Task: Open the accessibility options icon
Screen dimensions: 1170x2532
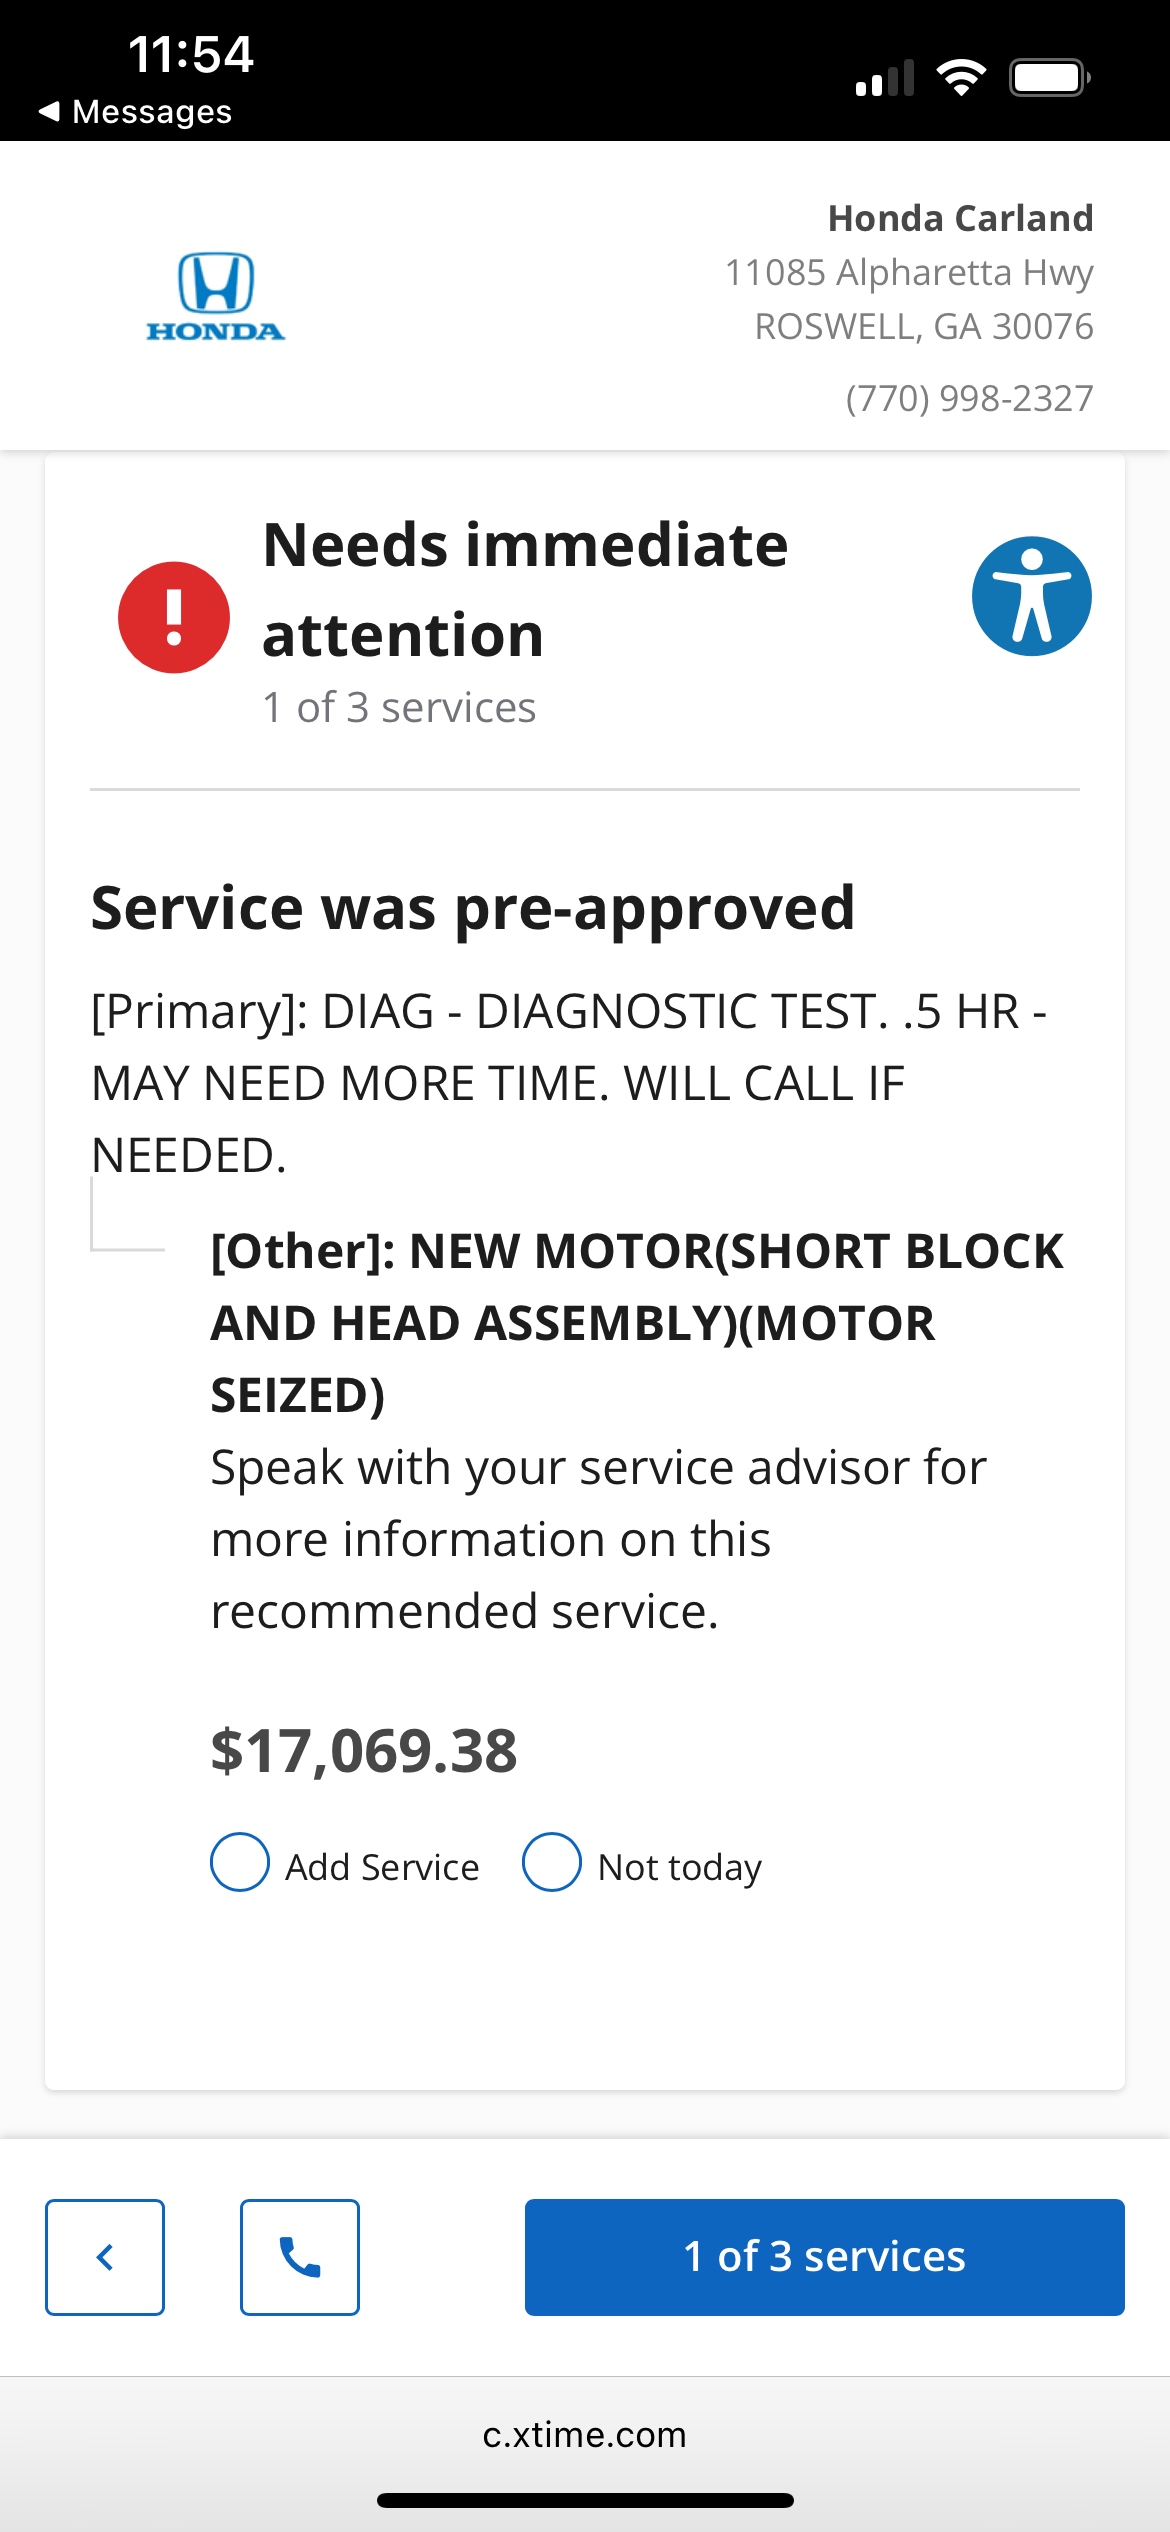Action: 1031,597
